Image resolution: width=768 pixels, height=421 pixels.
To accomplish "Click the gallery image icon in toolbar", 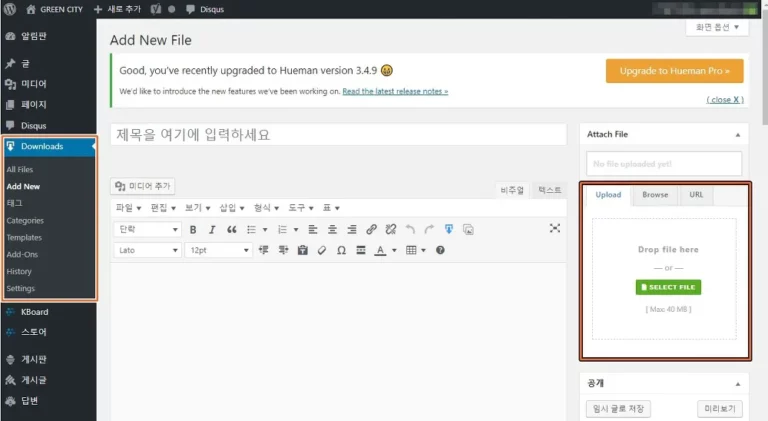I will tap(468, 230).
